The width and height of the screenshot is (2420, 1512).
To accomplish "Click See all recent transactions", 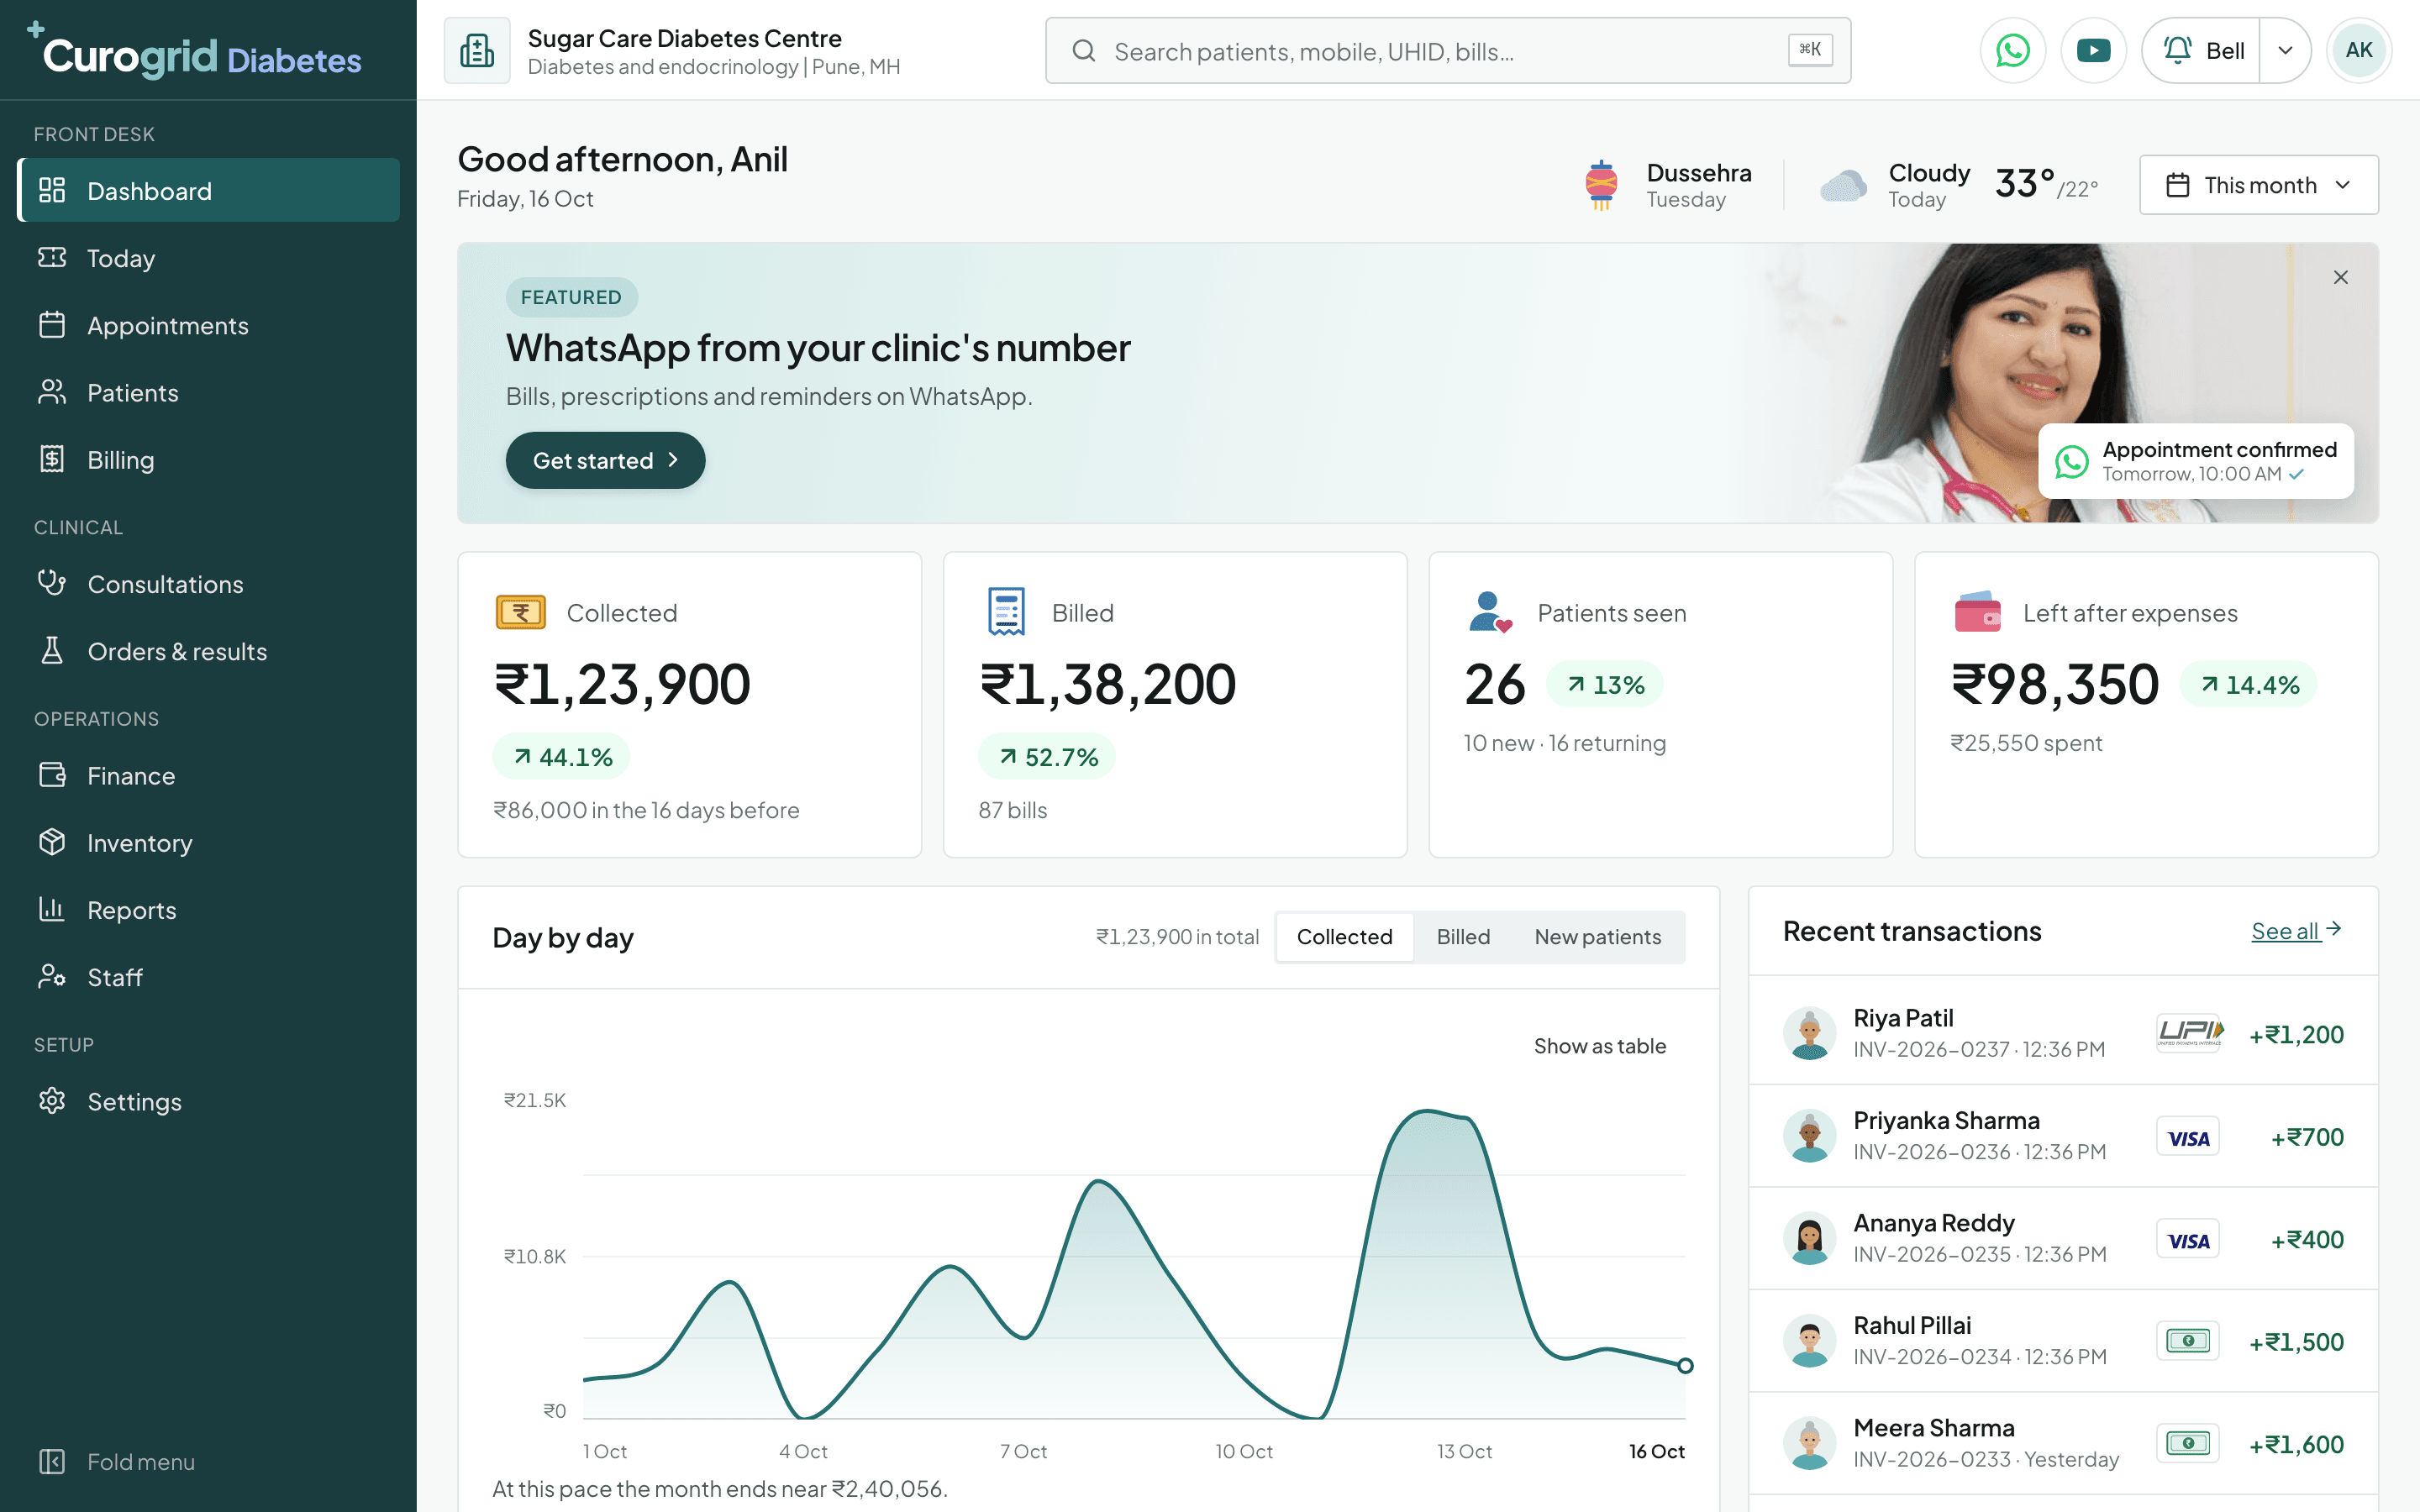I will point(2296,931).
